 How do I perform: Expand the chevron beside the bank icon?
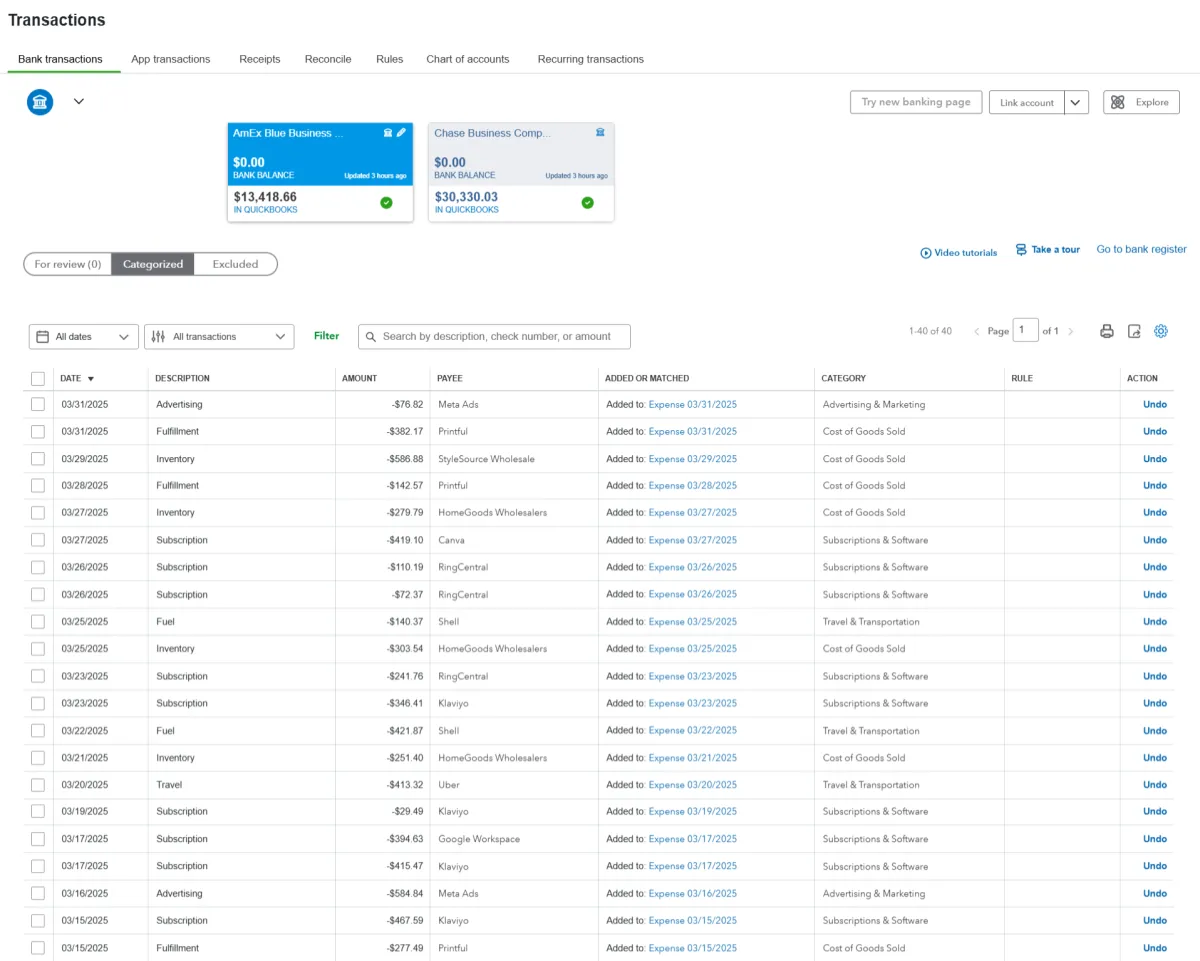point(79,101)
